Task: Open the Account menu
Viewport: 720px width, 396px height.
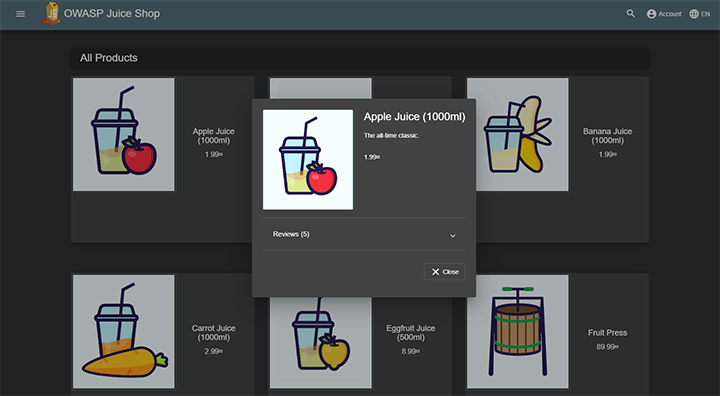Action: (x=664, y=14)
